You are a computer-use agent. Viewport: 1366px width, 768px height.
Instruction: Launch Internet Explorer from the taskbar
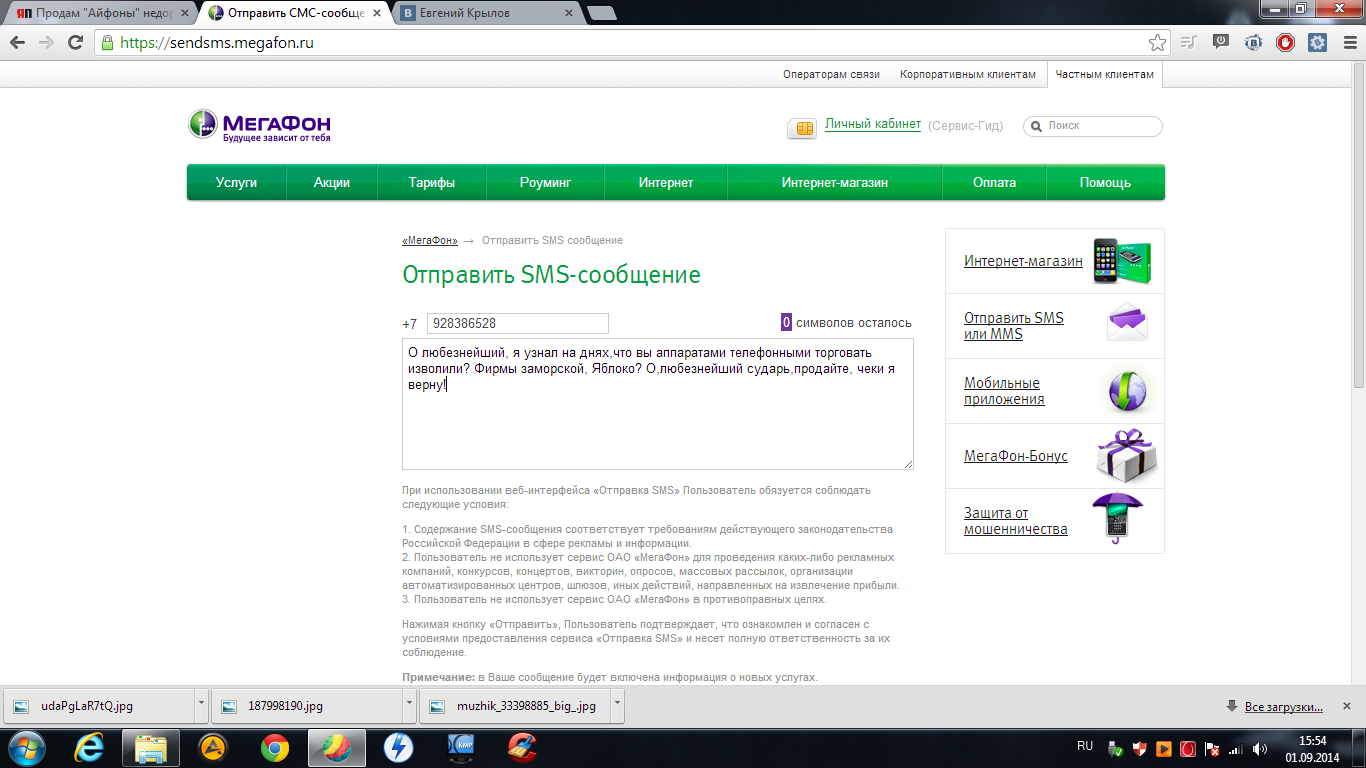(90, 747)
